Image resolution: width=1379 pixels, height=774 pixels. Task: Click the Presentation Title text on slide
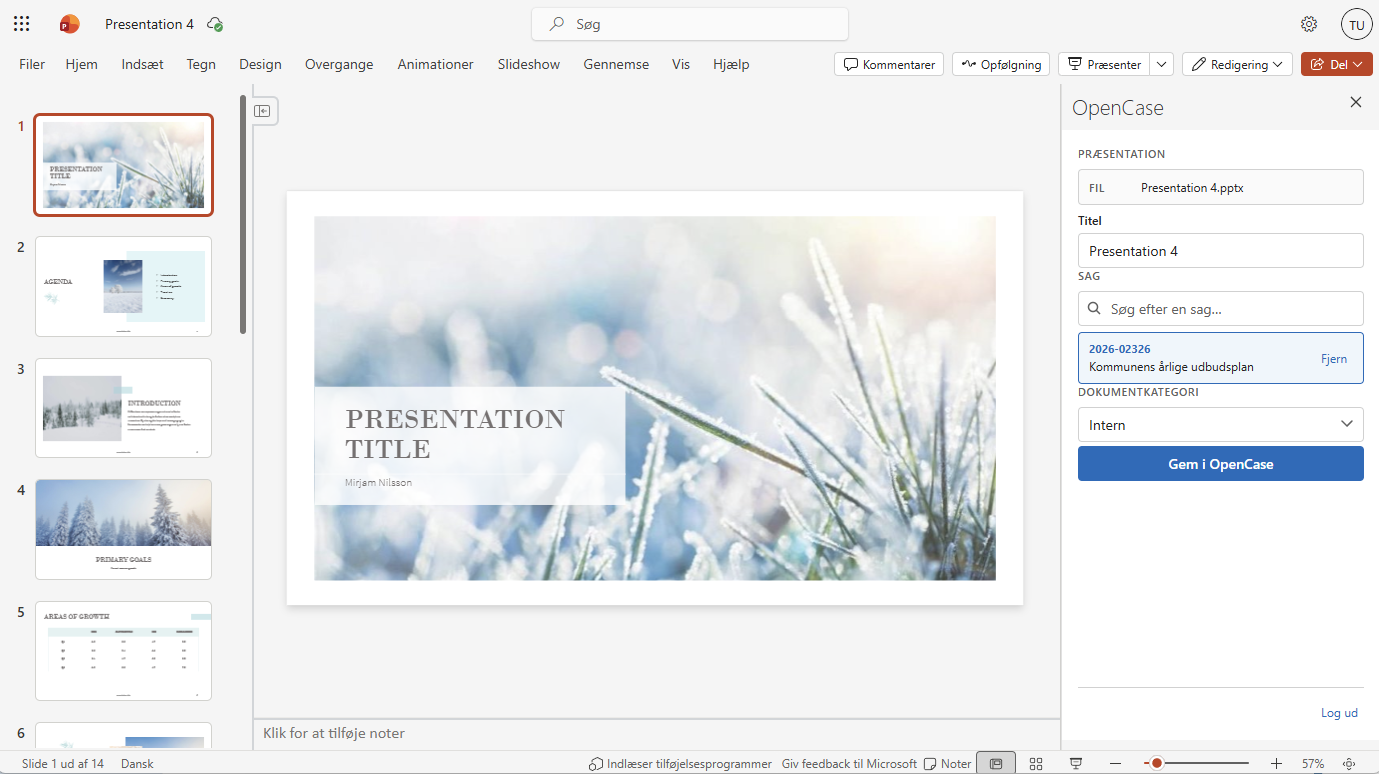(455, 433)
